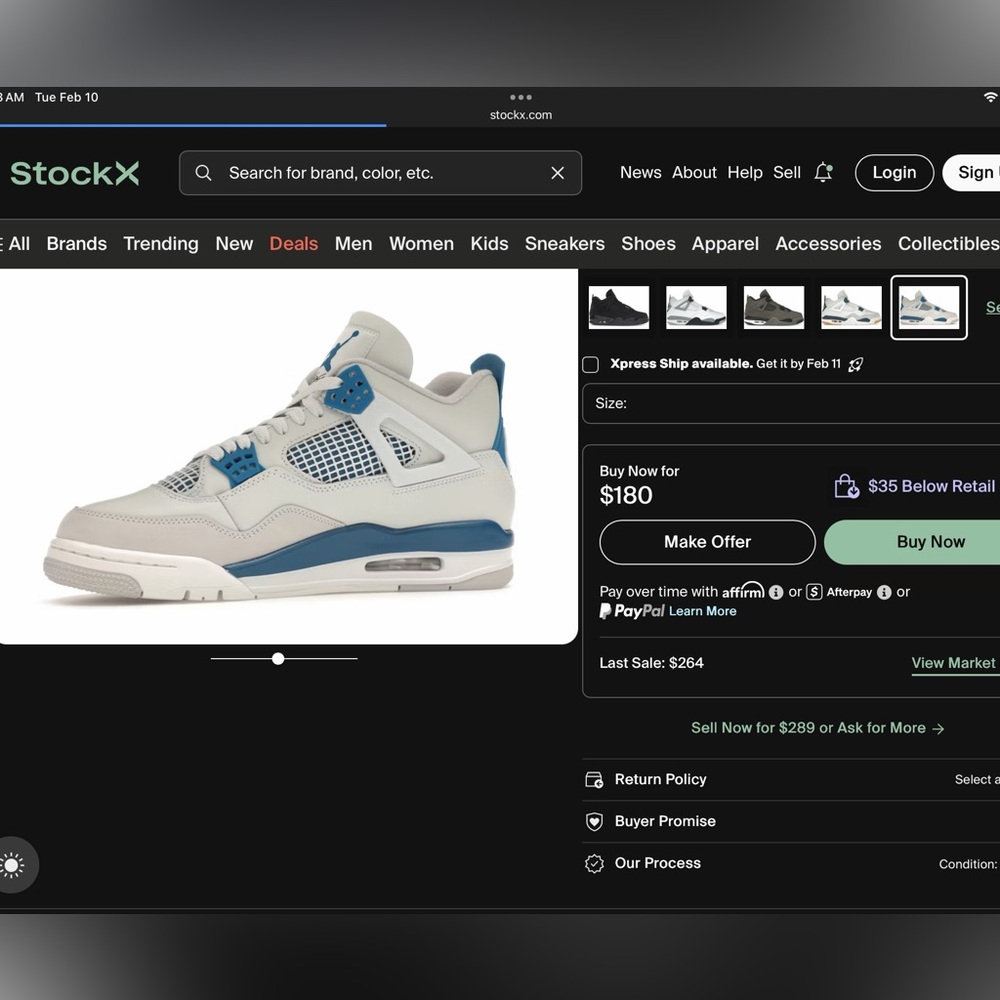This screenshot has width=1000, height=1000.
Task: Click the $35 Below Retail bag icon
Action: point(846,486)
